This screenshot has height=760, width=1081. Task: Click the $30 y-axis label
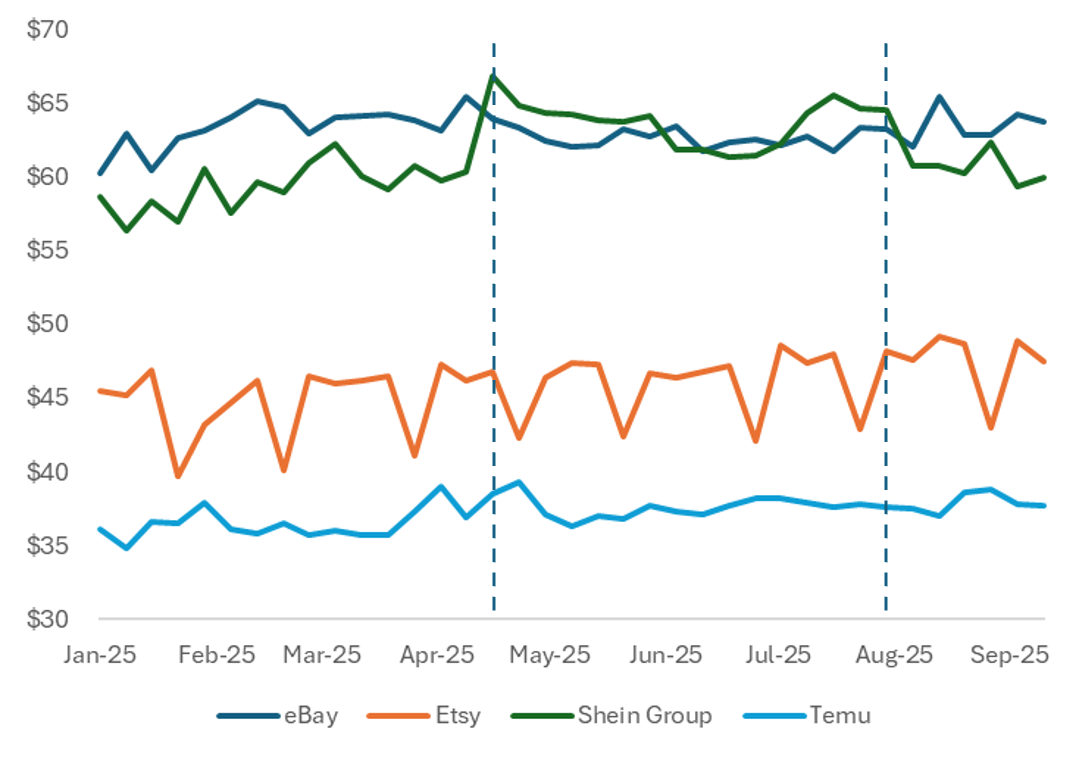pos(47,620)
